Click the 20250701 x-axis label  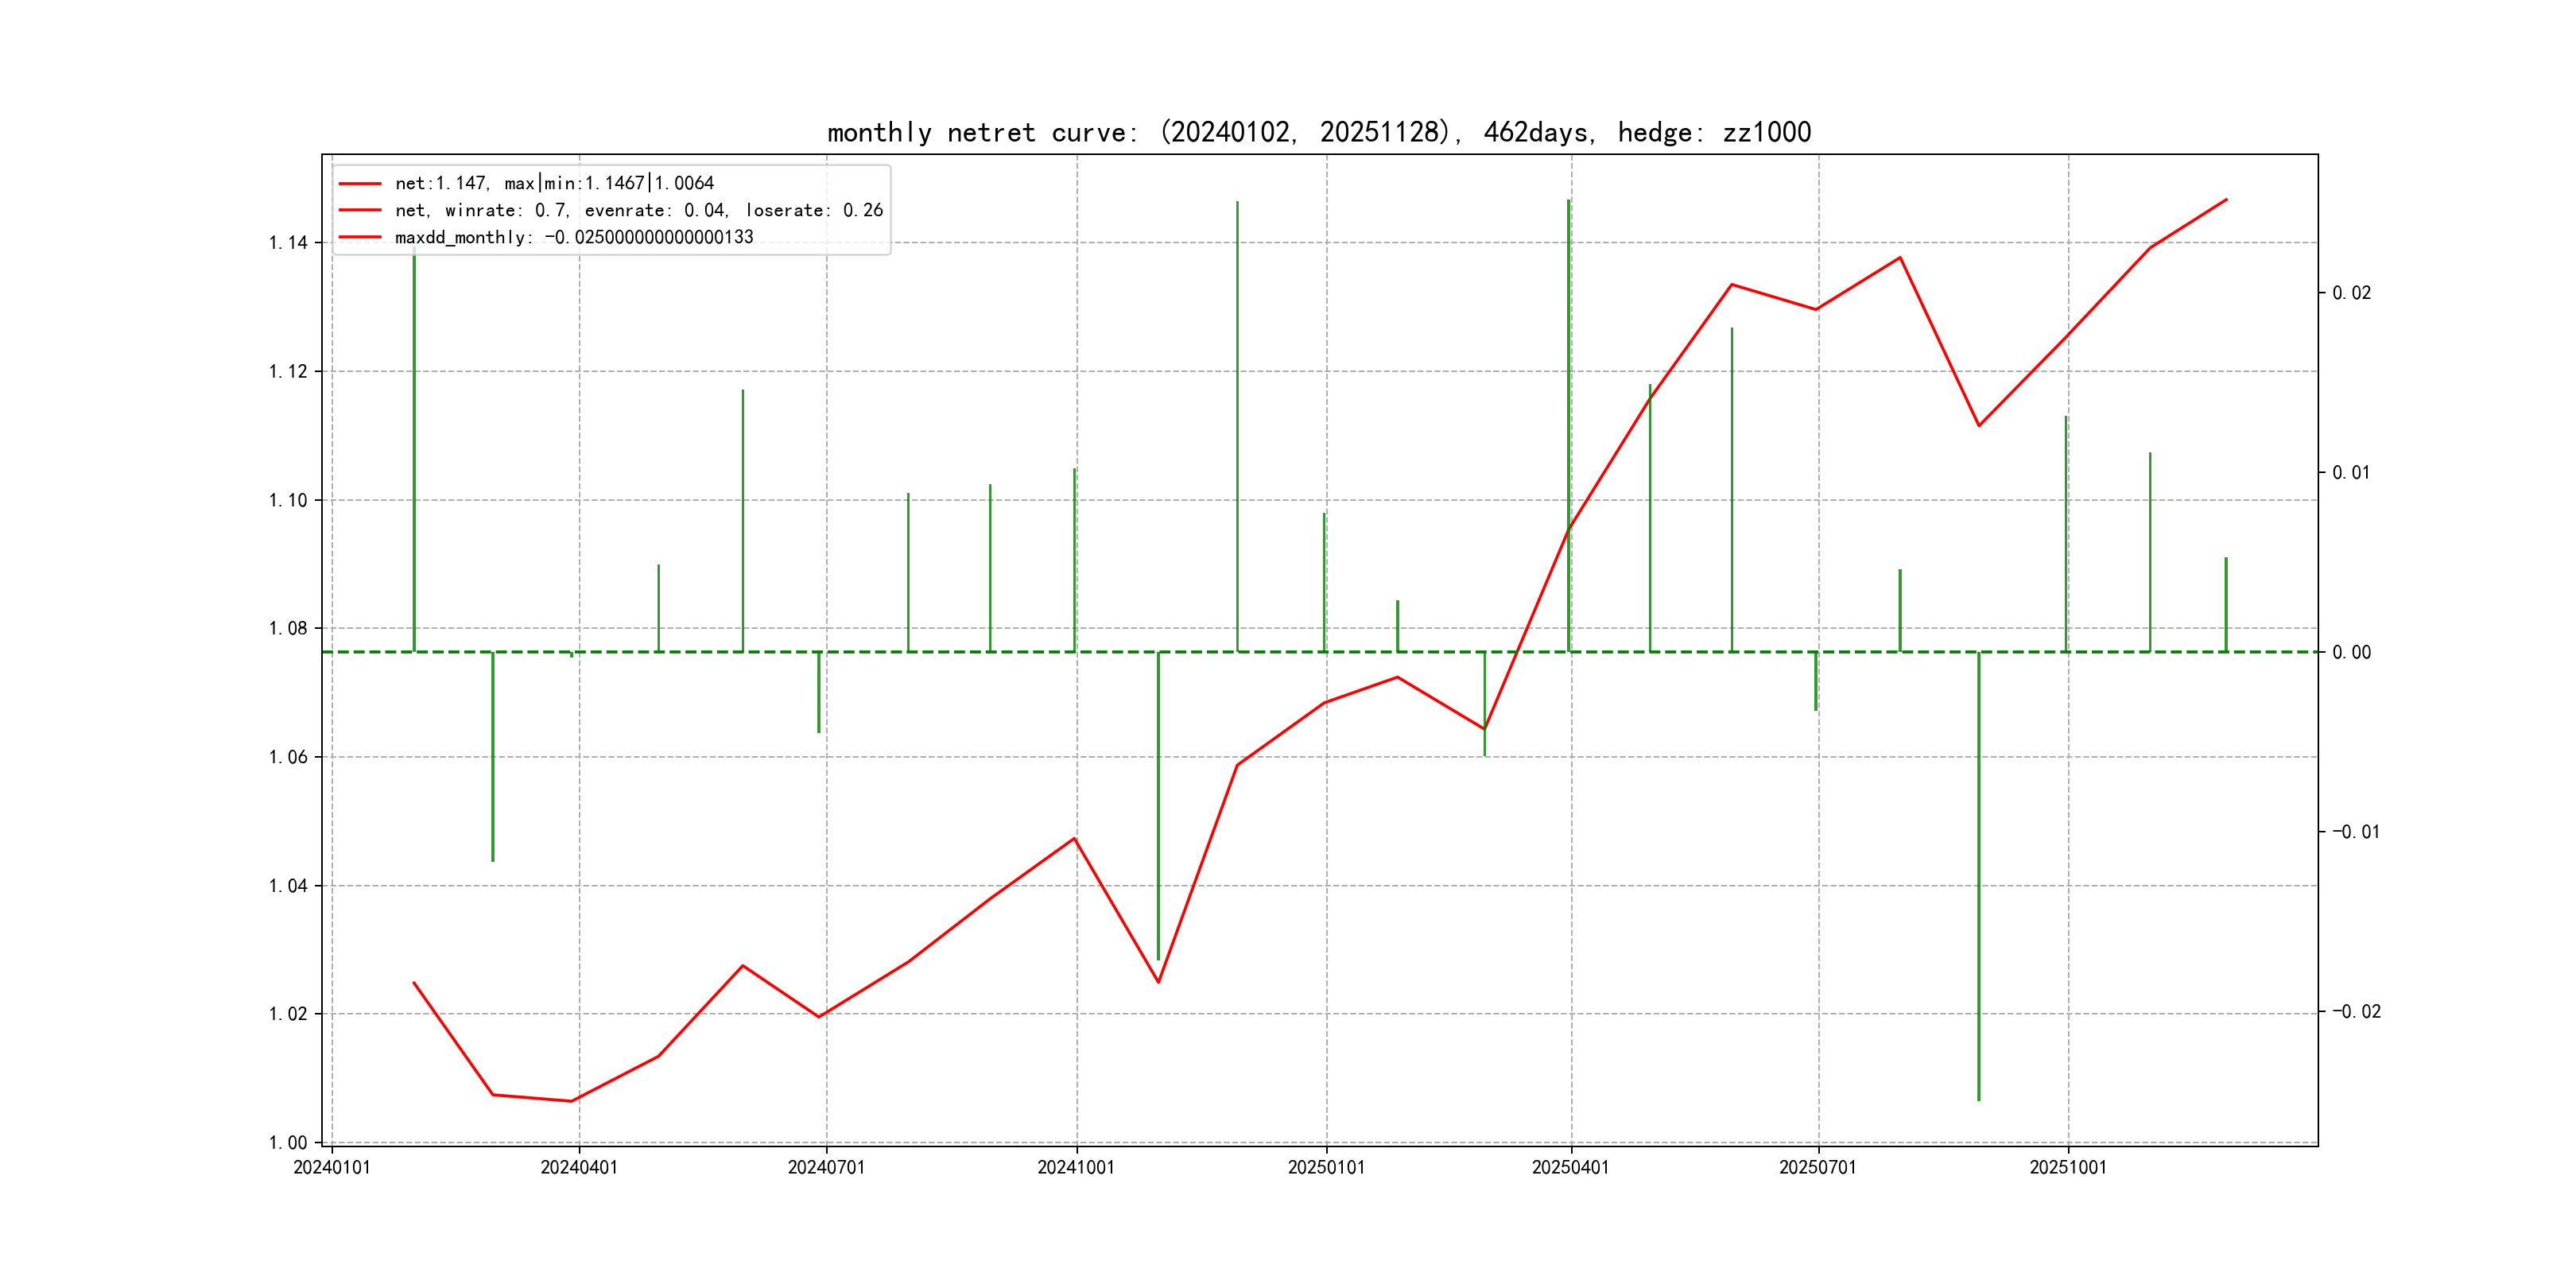coord(1818,1167)
